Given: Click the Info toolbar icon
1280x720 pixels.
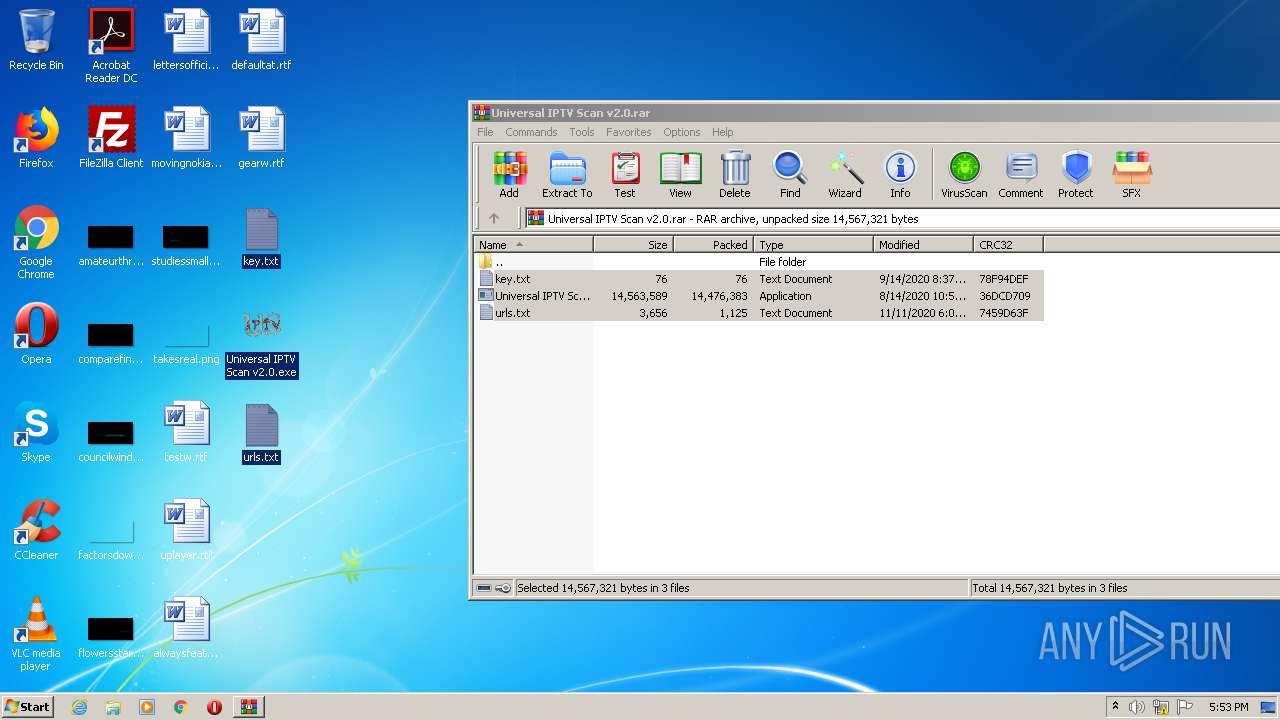Looking at the screenshot, I should tap(900, 175).
